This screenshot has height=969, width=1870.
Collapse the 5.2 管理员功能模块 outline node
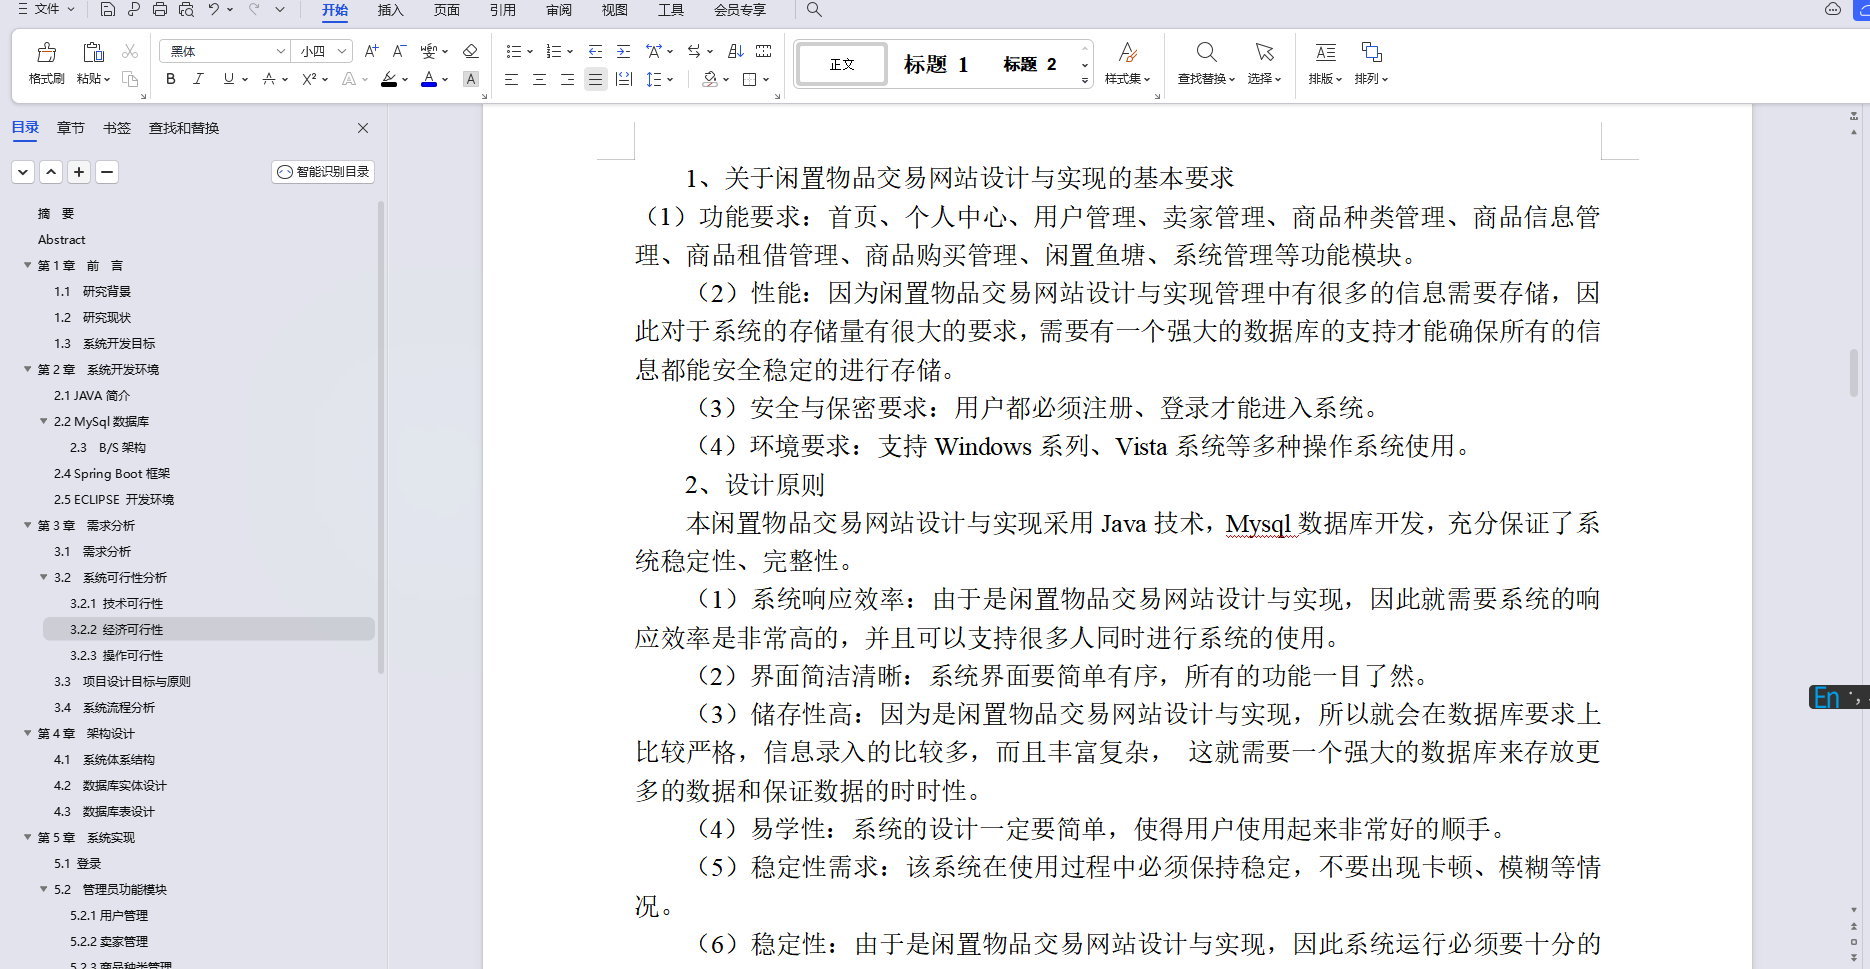pyautogui.click(x=43, y=889)
